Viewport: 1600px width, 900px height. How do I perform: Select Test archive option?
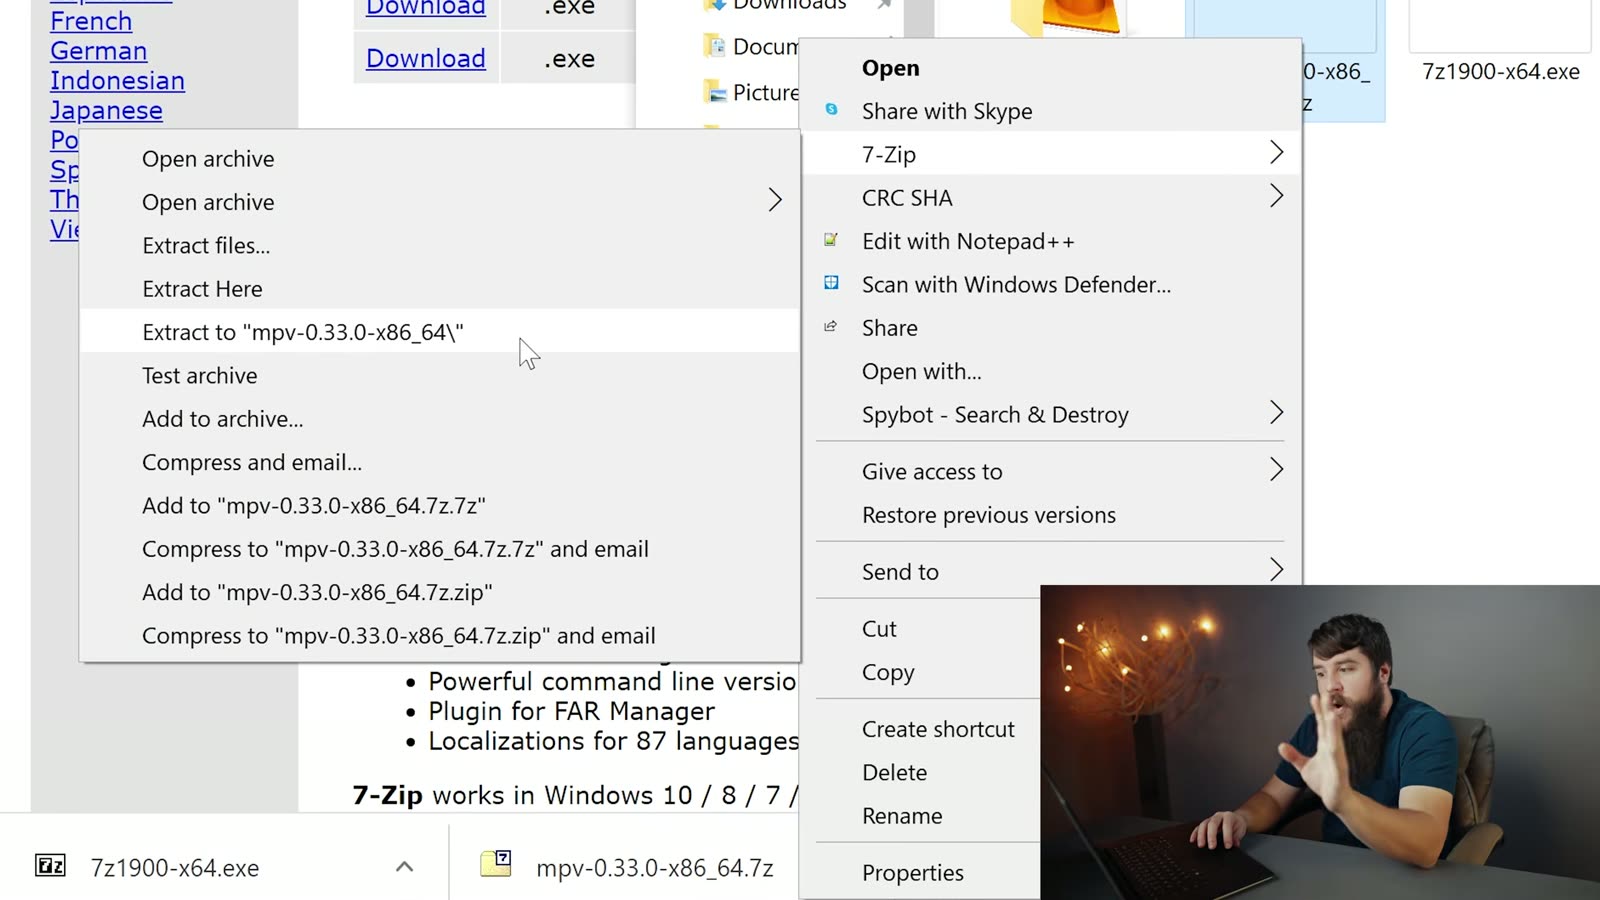pos(440,376)
